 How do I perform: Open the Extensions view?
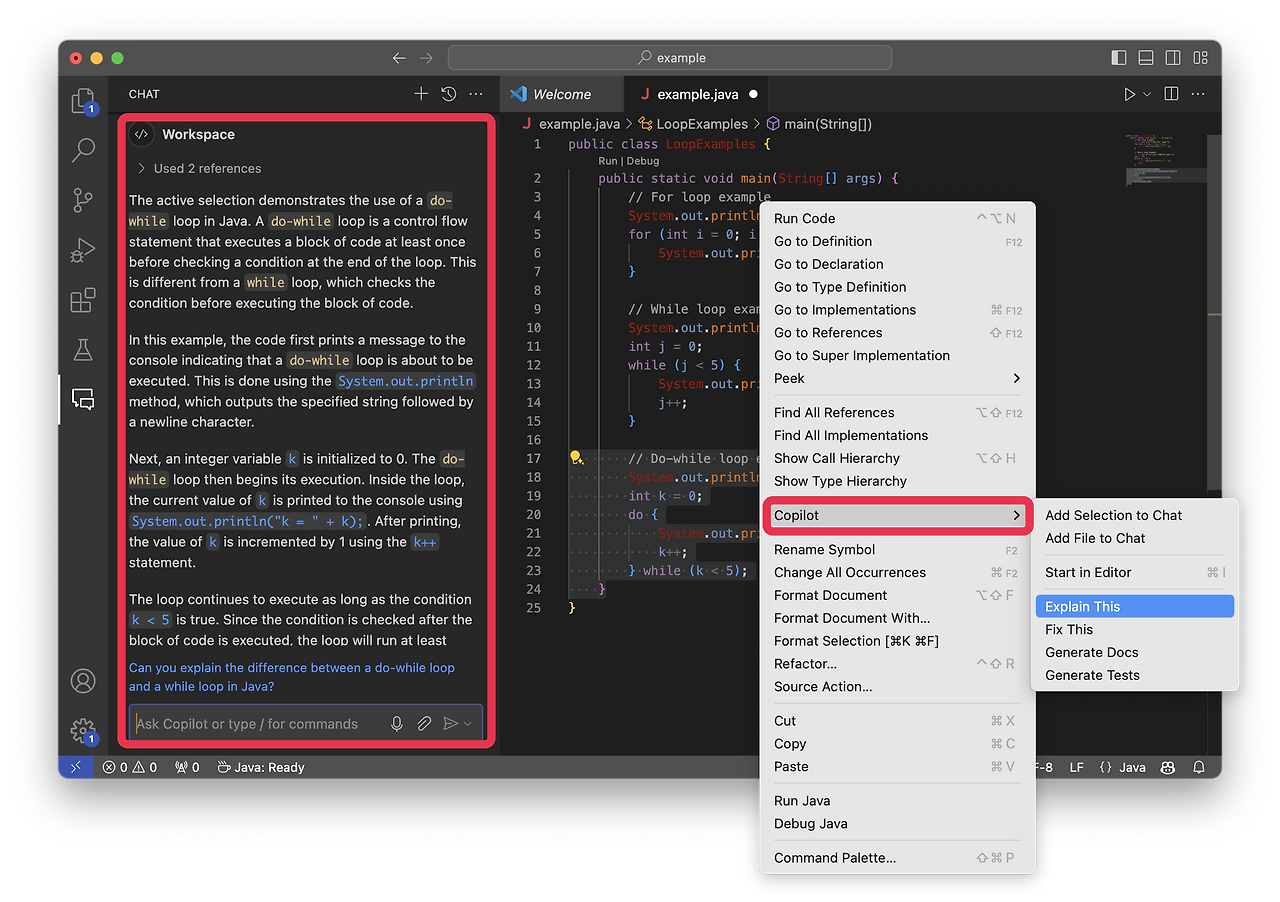tap(83, 300)
